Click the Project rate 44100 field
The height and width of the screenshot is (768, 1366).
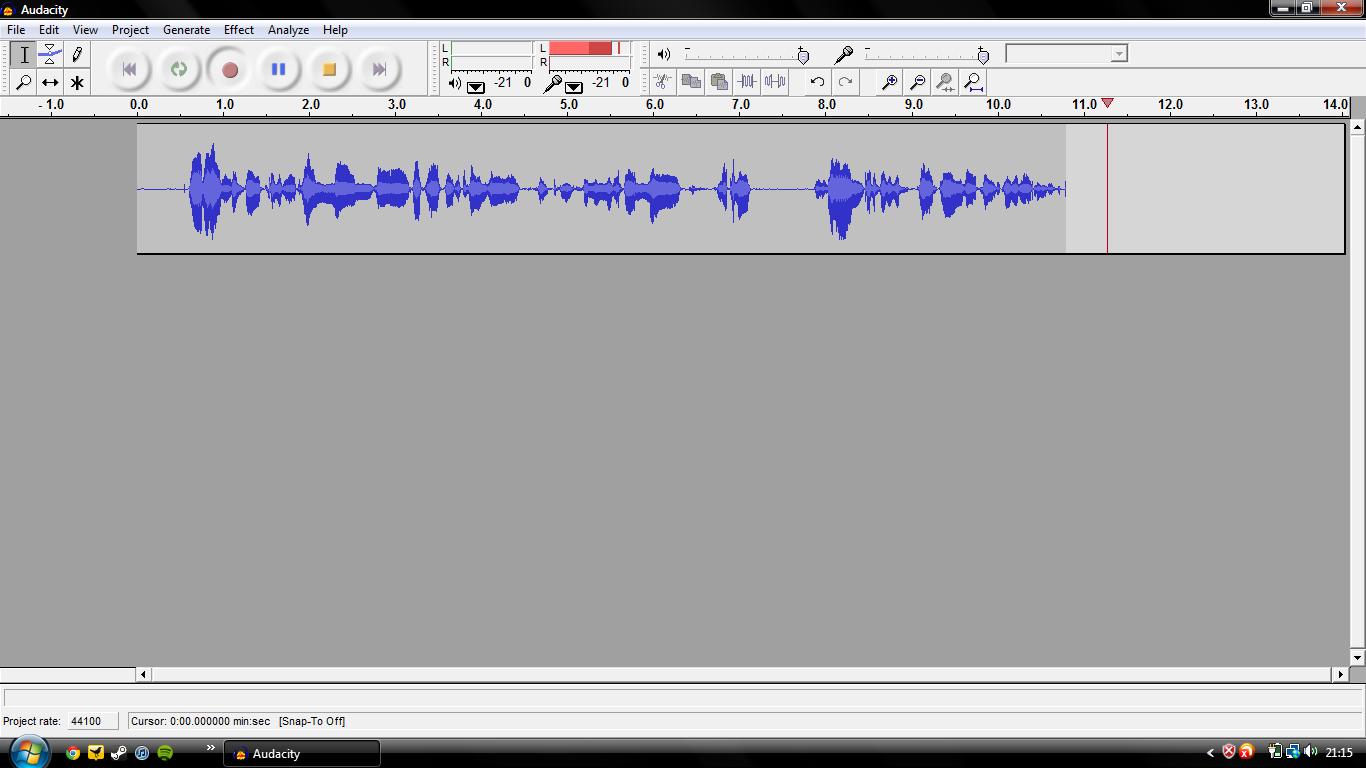pyautogui.click(x=92, y=721)
